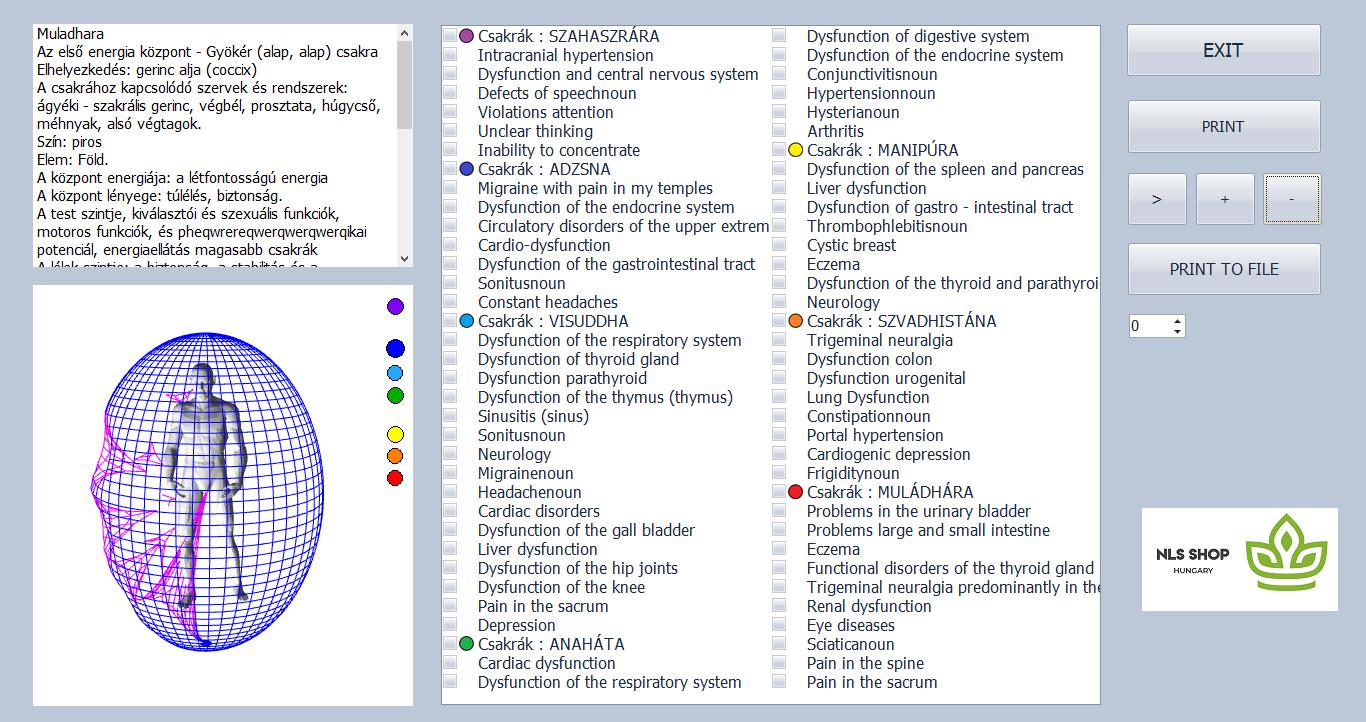This screenshot has height=722, width=1366.
Task: Click the purple circle next to Csakrák : SZAHASZRÁRA
Action: [x=466, y=36]
